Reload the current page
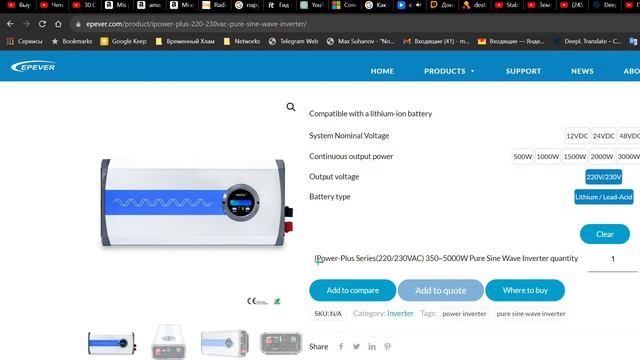This screenshot has height=360, width=640. tap(42, 24)
